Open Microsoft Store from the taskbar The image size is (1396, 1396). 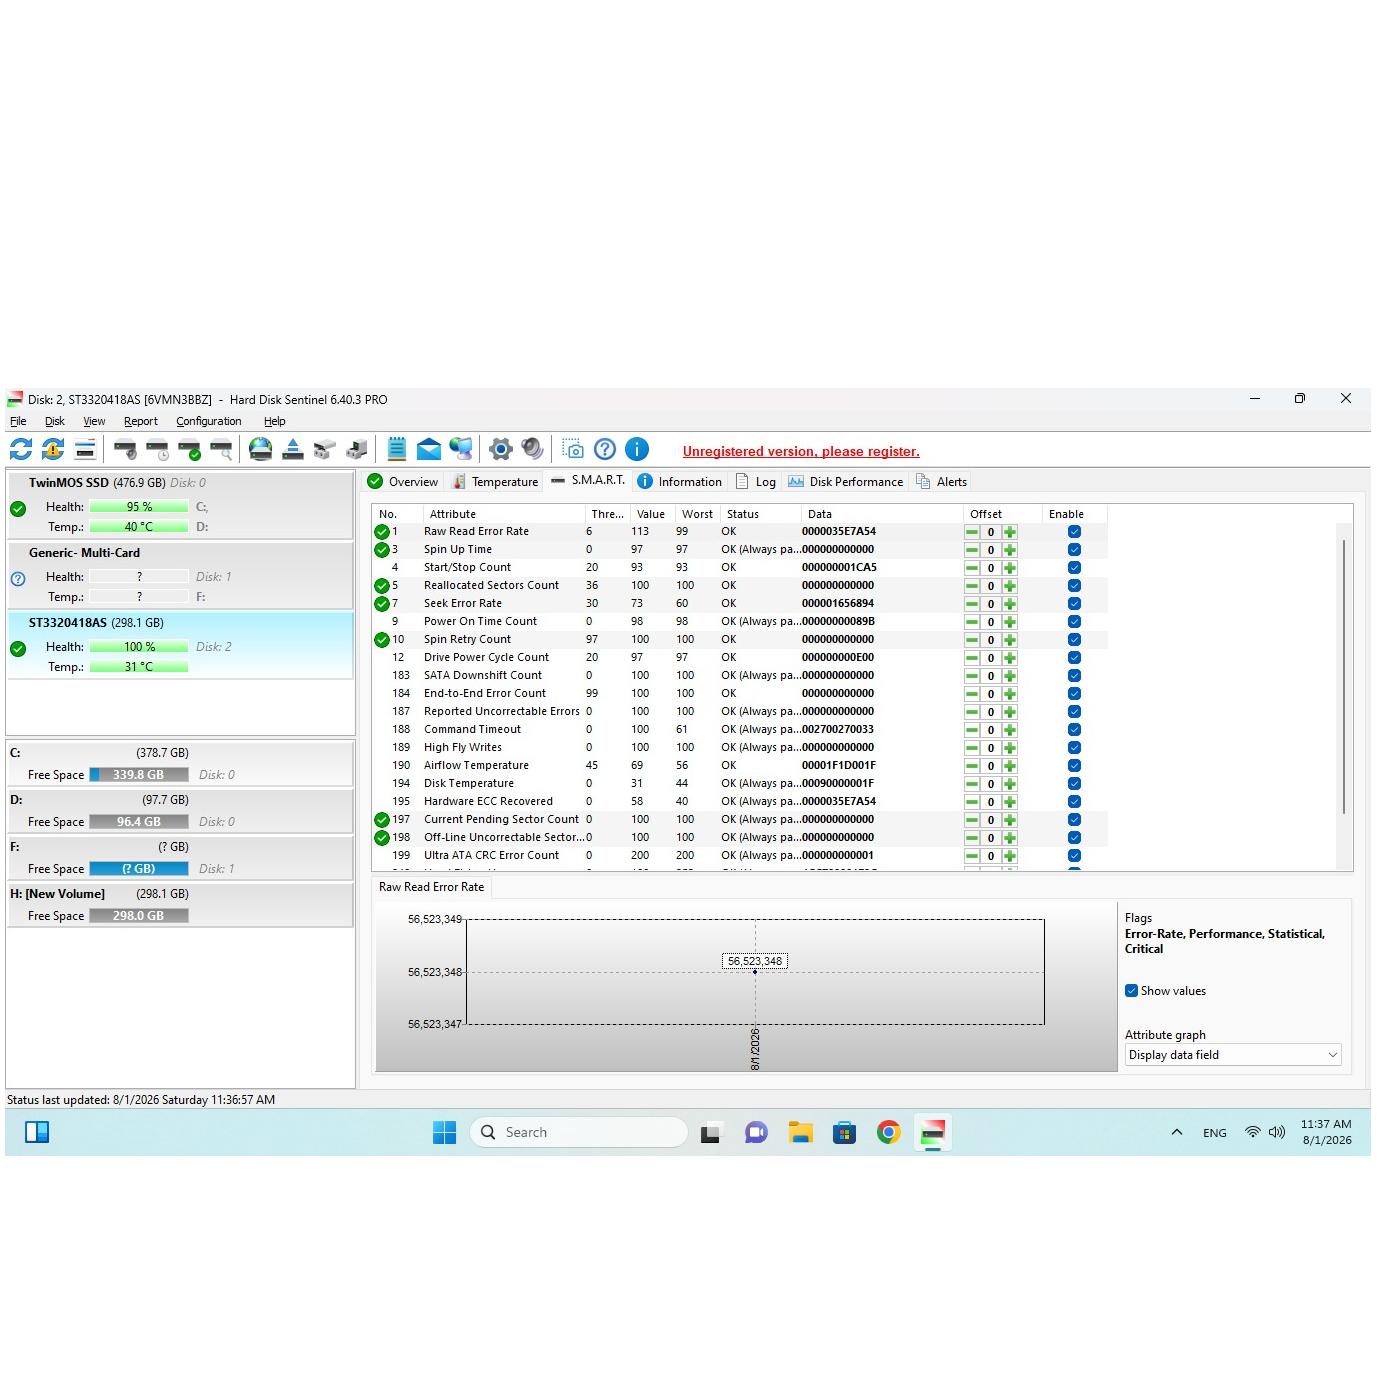point(844,1132)
